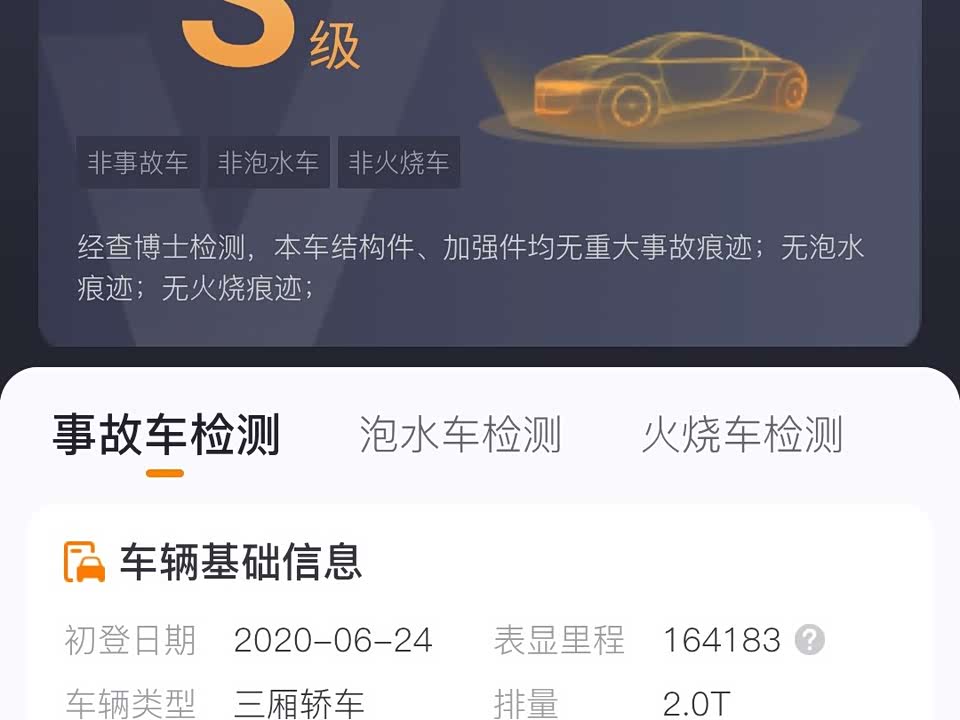Tap the 2.0T displacement value
Viewport: 960px width, 720px height.
(x=697, y=704)
